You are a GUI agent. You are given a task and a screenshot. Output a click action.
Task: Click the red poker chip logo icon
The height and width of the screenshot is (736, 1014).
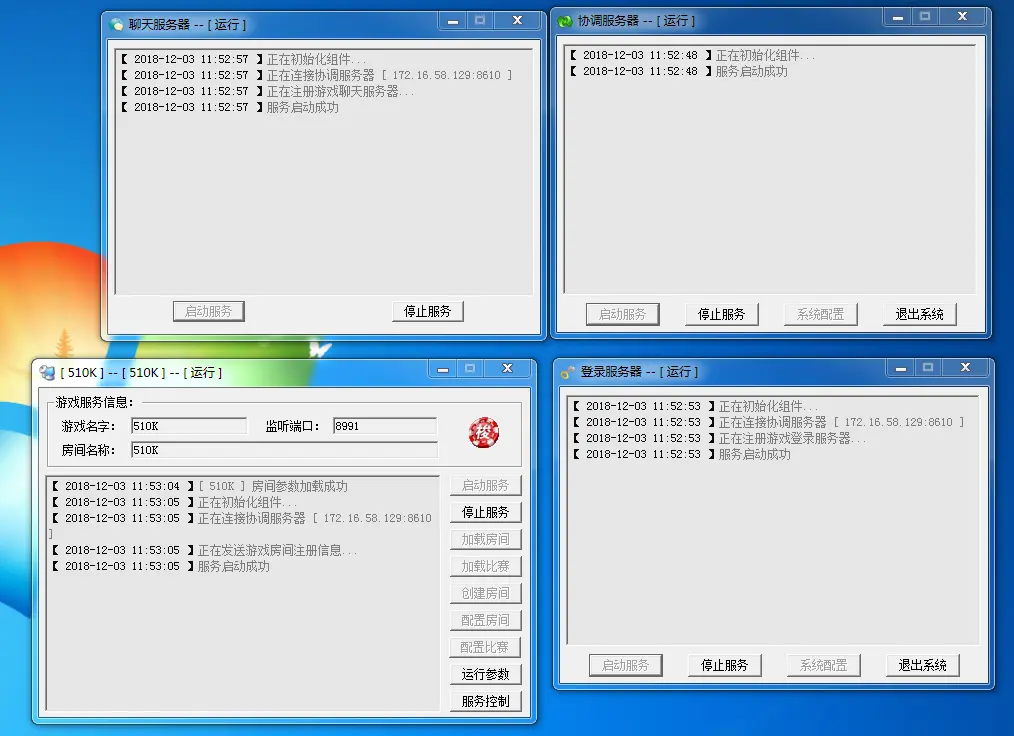(x=485, y=432)
